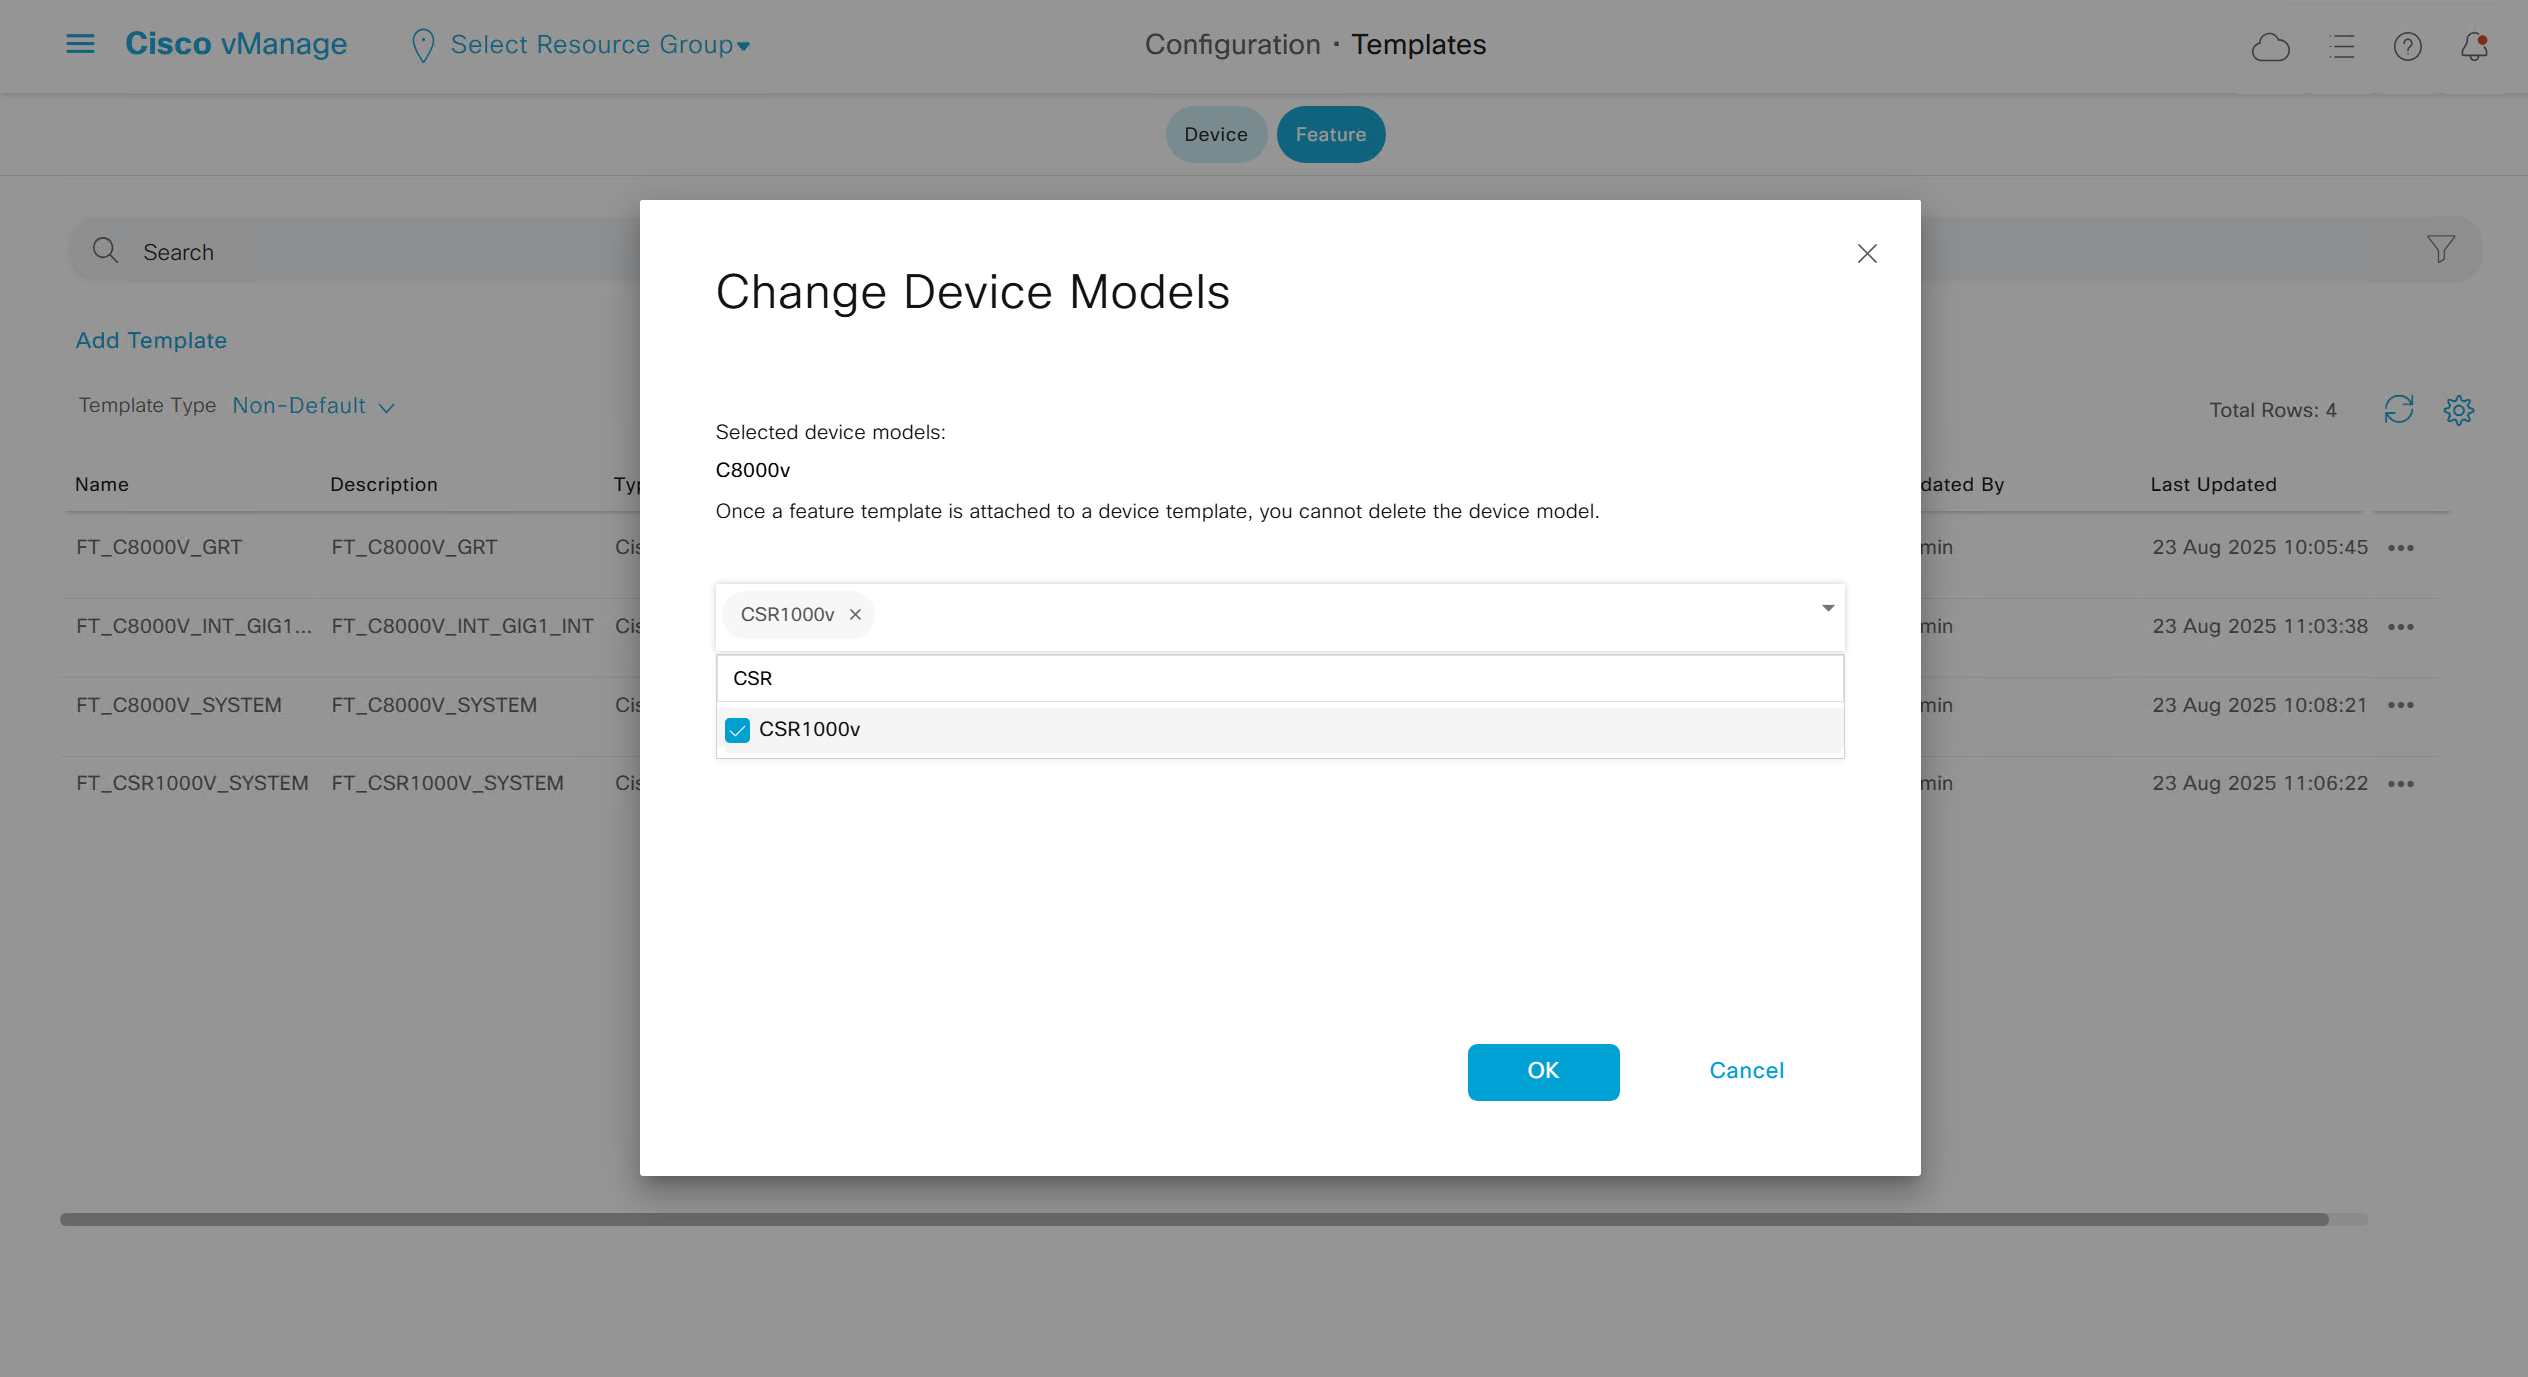Confirm with the OK button
This screenshot has height=1377, width=2528.
click(x=1542, y=1071)
